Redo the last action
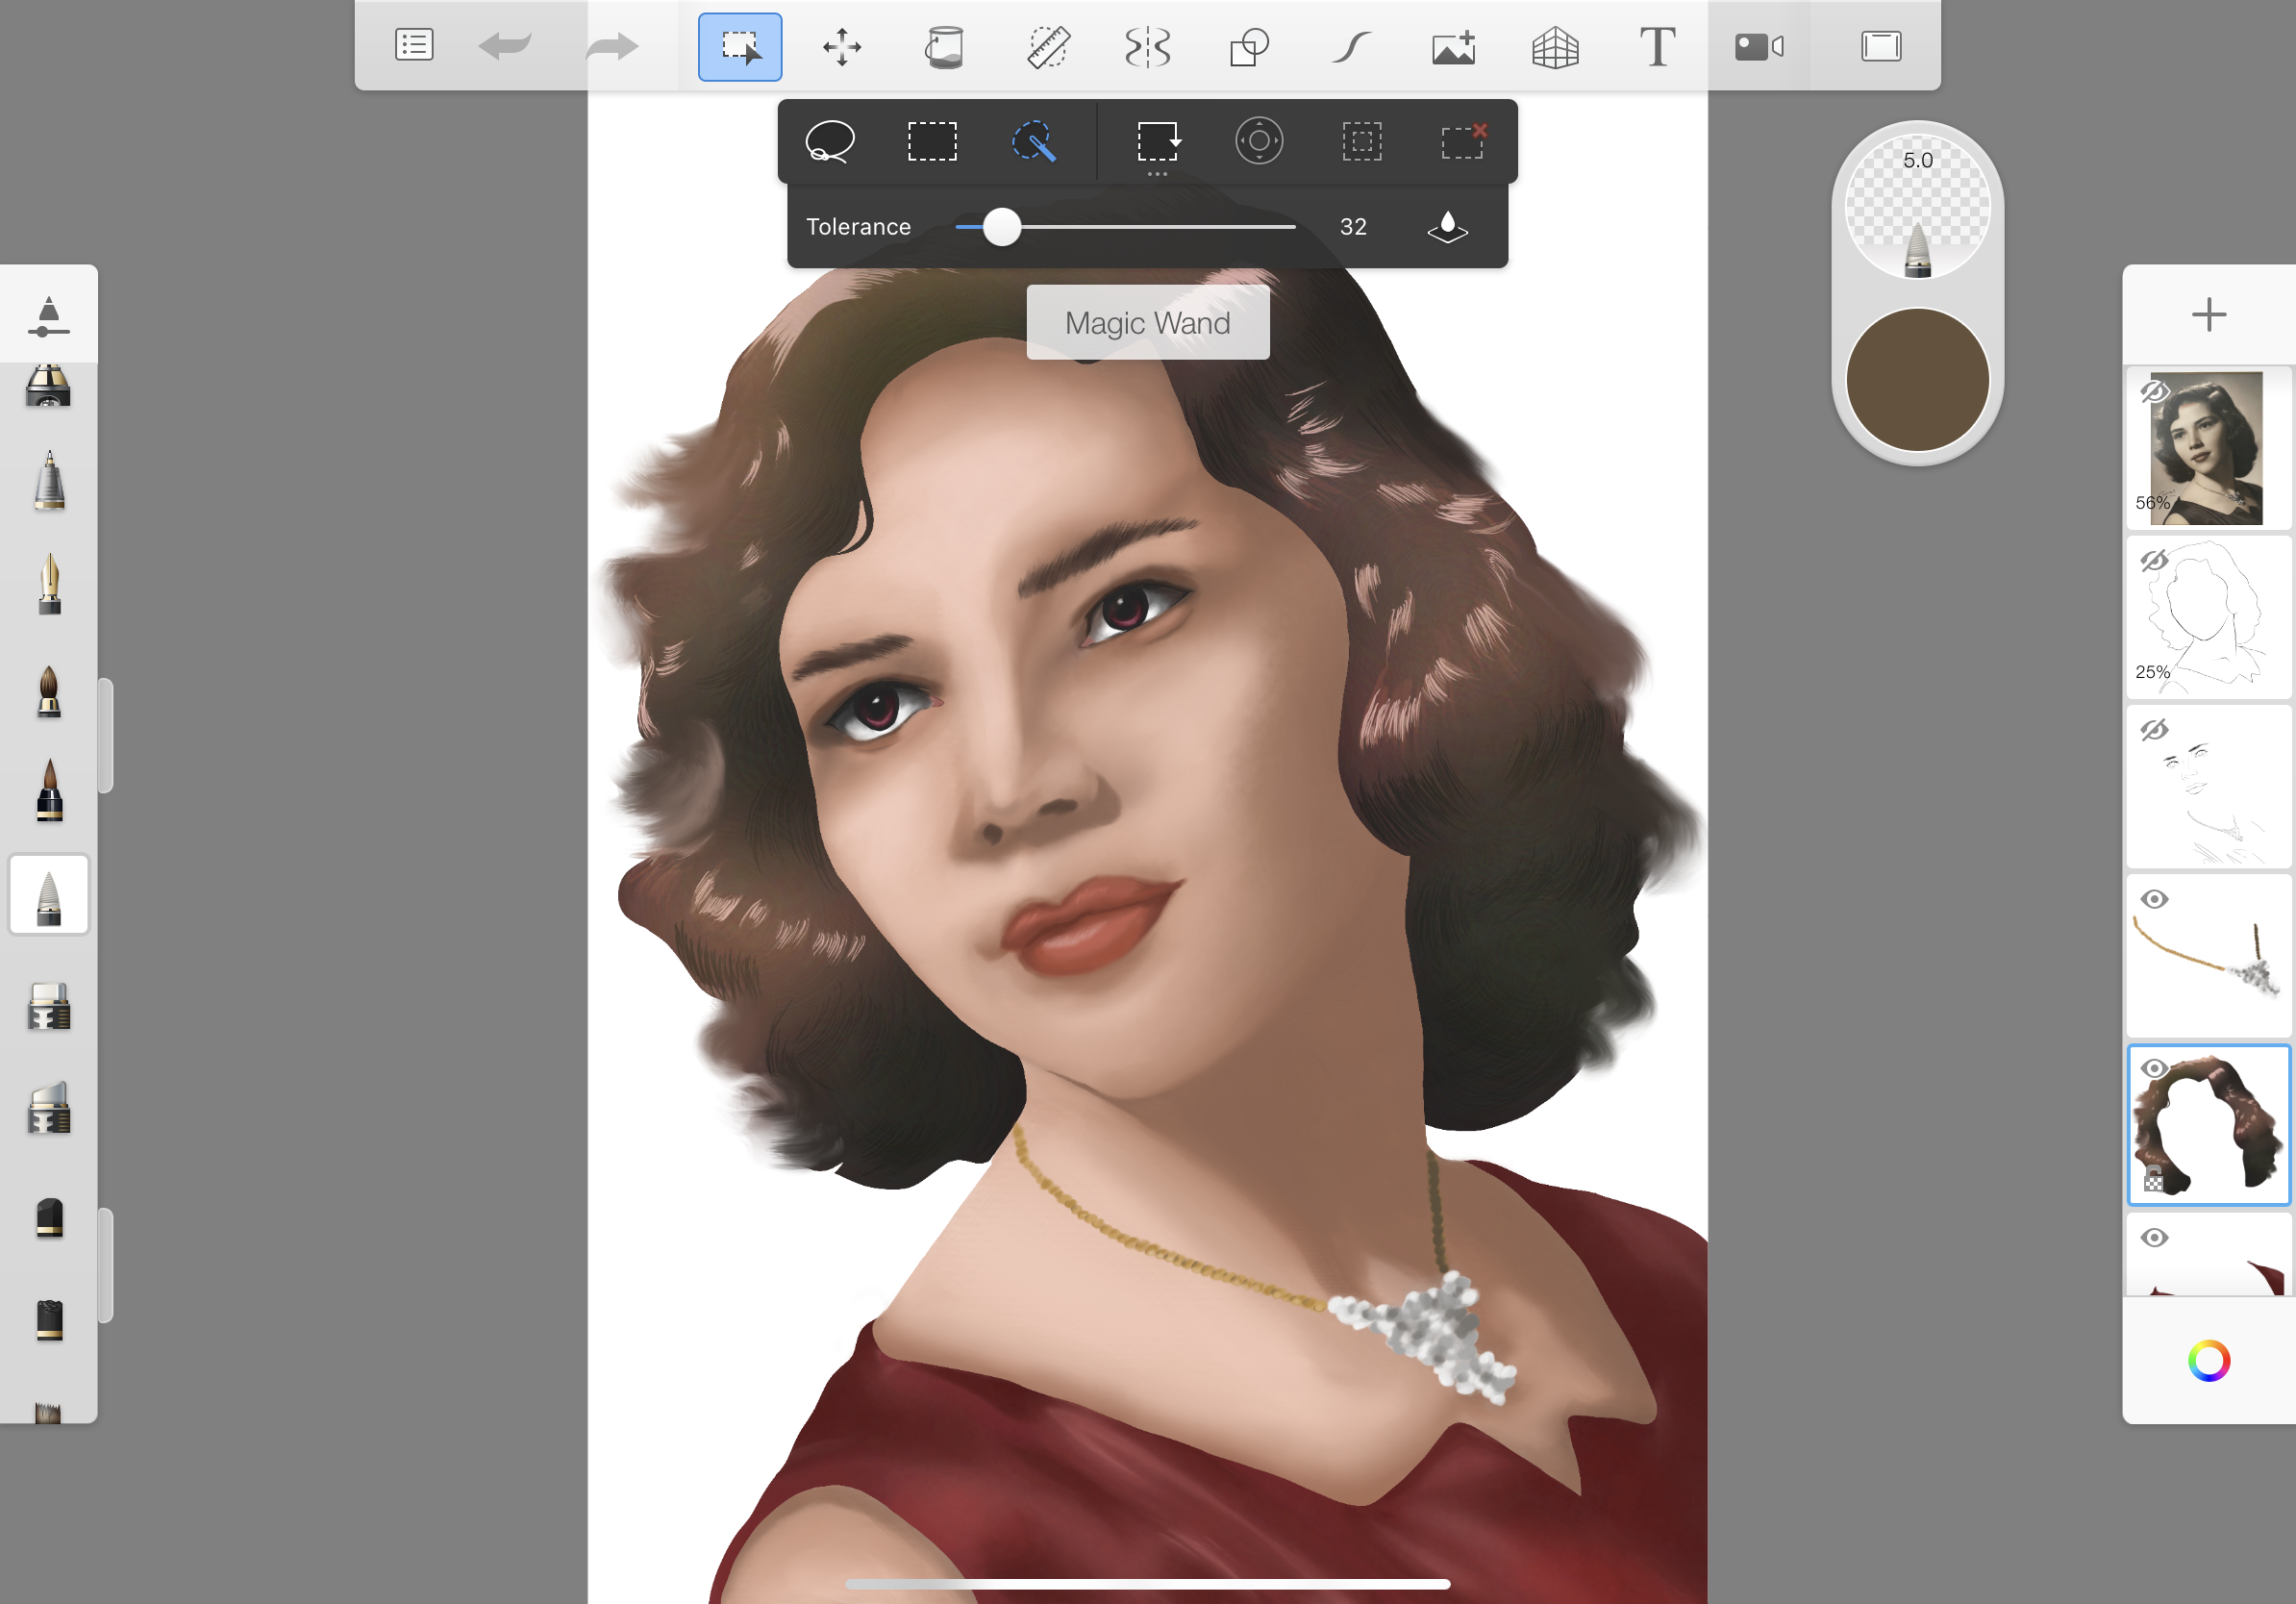The height and width of the screenshot is (1604, 2296). click(611, 46)
